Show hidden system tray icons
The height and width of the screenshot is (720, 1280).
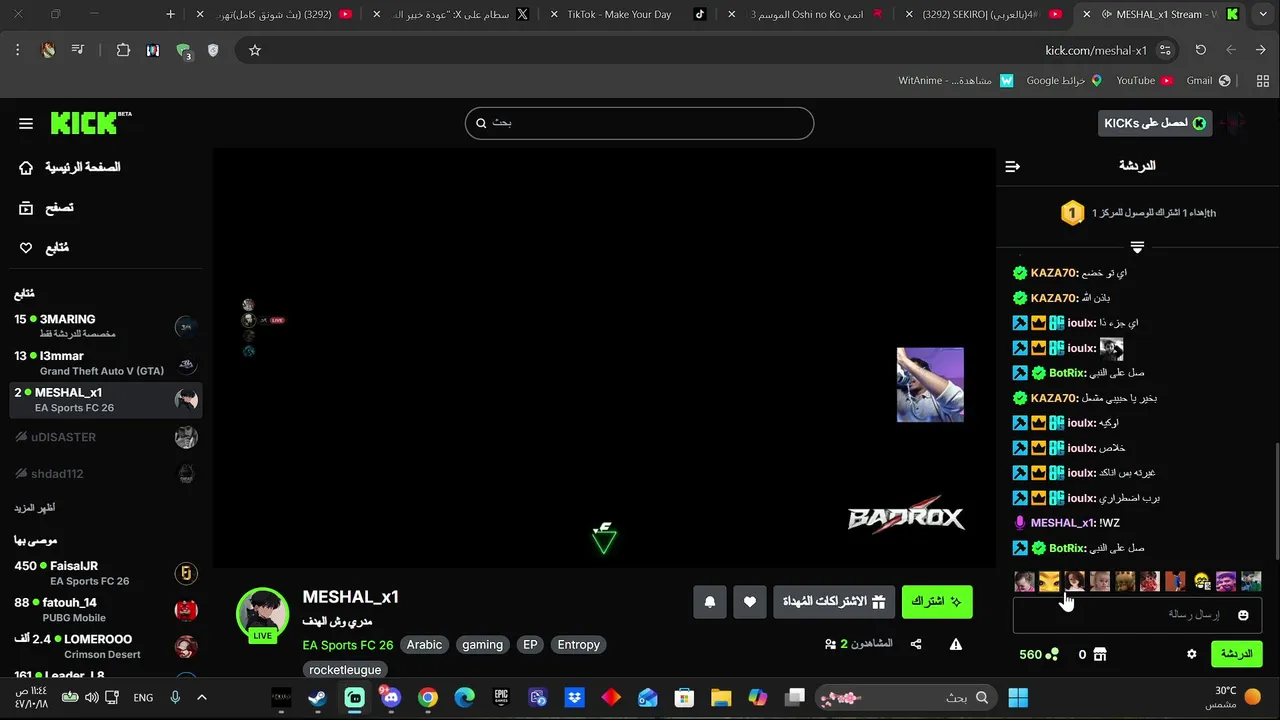pos(201,697)
